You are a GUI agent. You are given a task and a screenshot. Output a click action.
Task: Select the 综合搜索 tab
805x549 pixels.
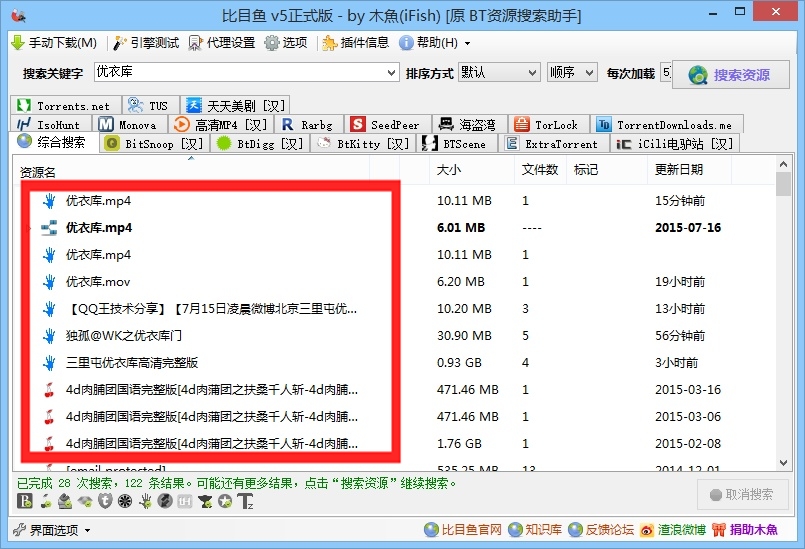54,142
